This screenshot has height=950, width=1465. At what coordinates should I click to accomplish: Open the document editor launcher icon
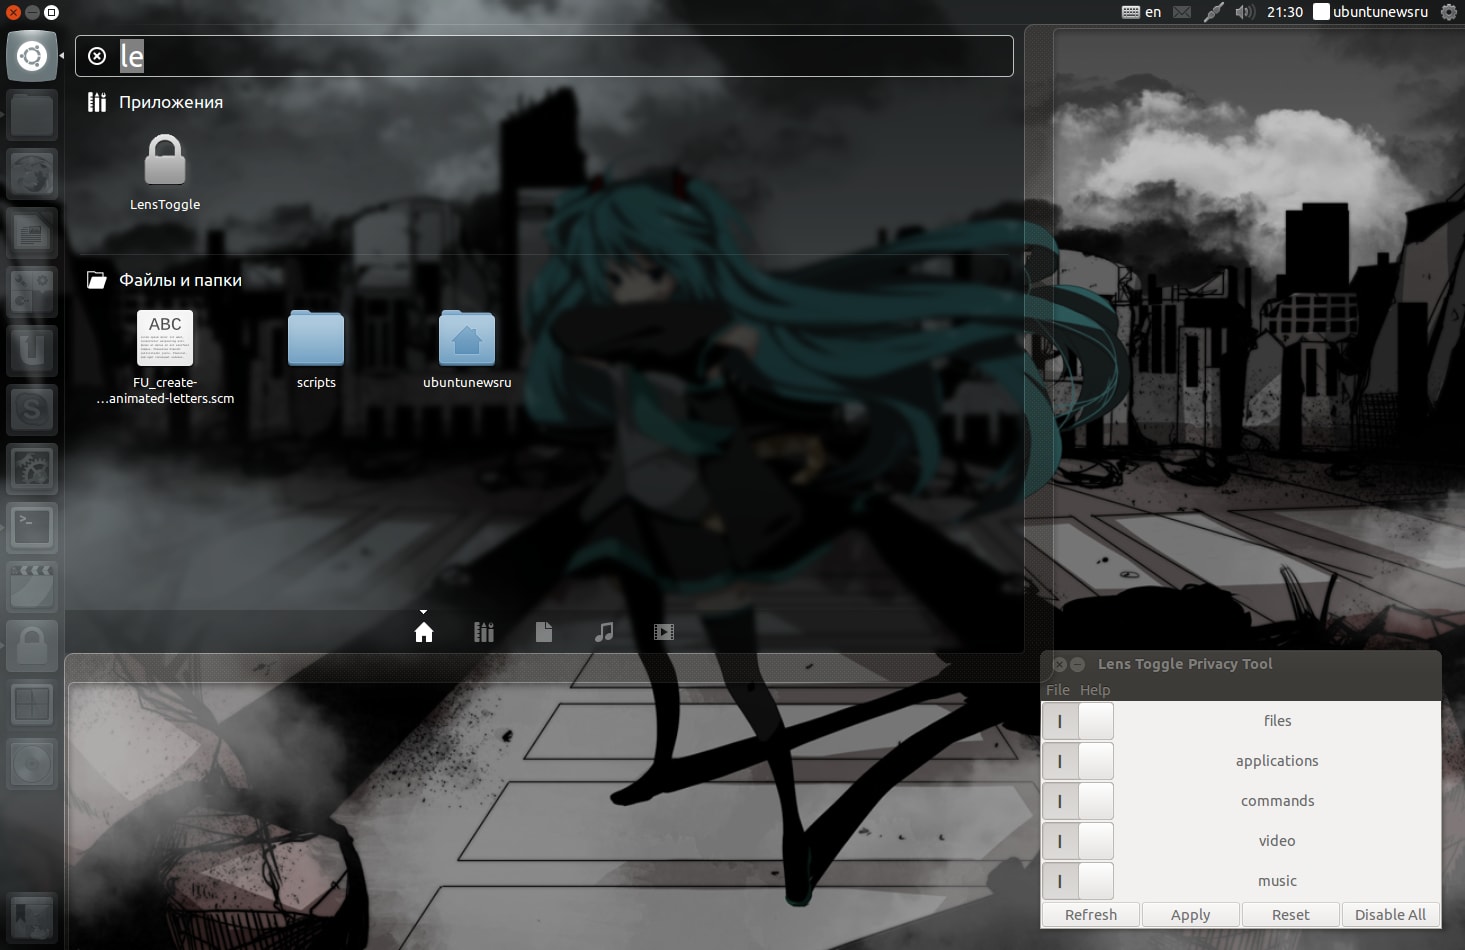(32, 233)
